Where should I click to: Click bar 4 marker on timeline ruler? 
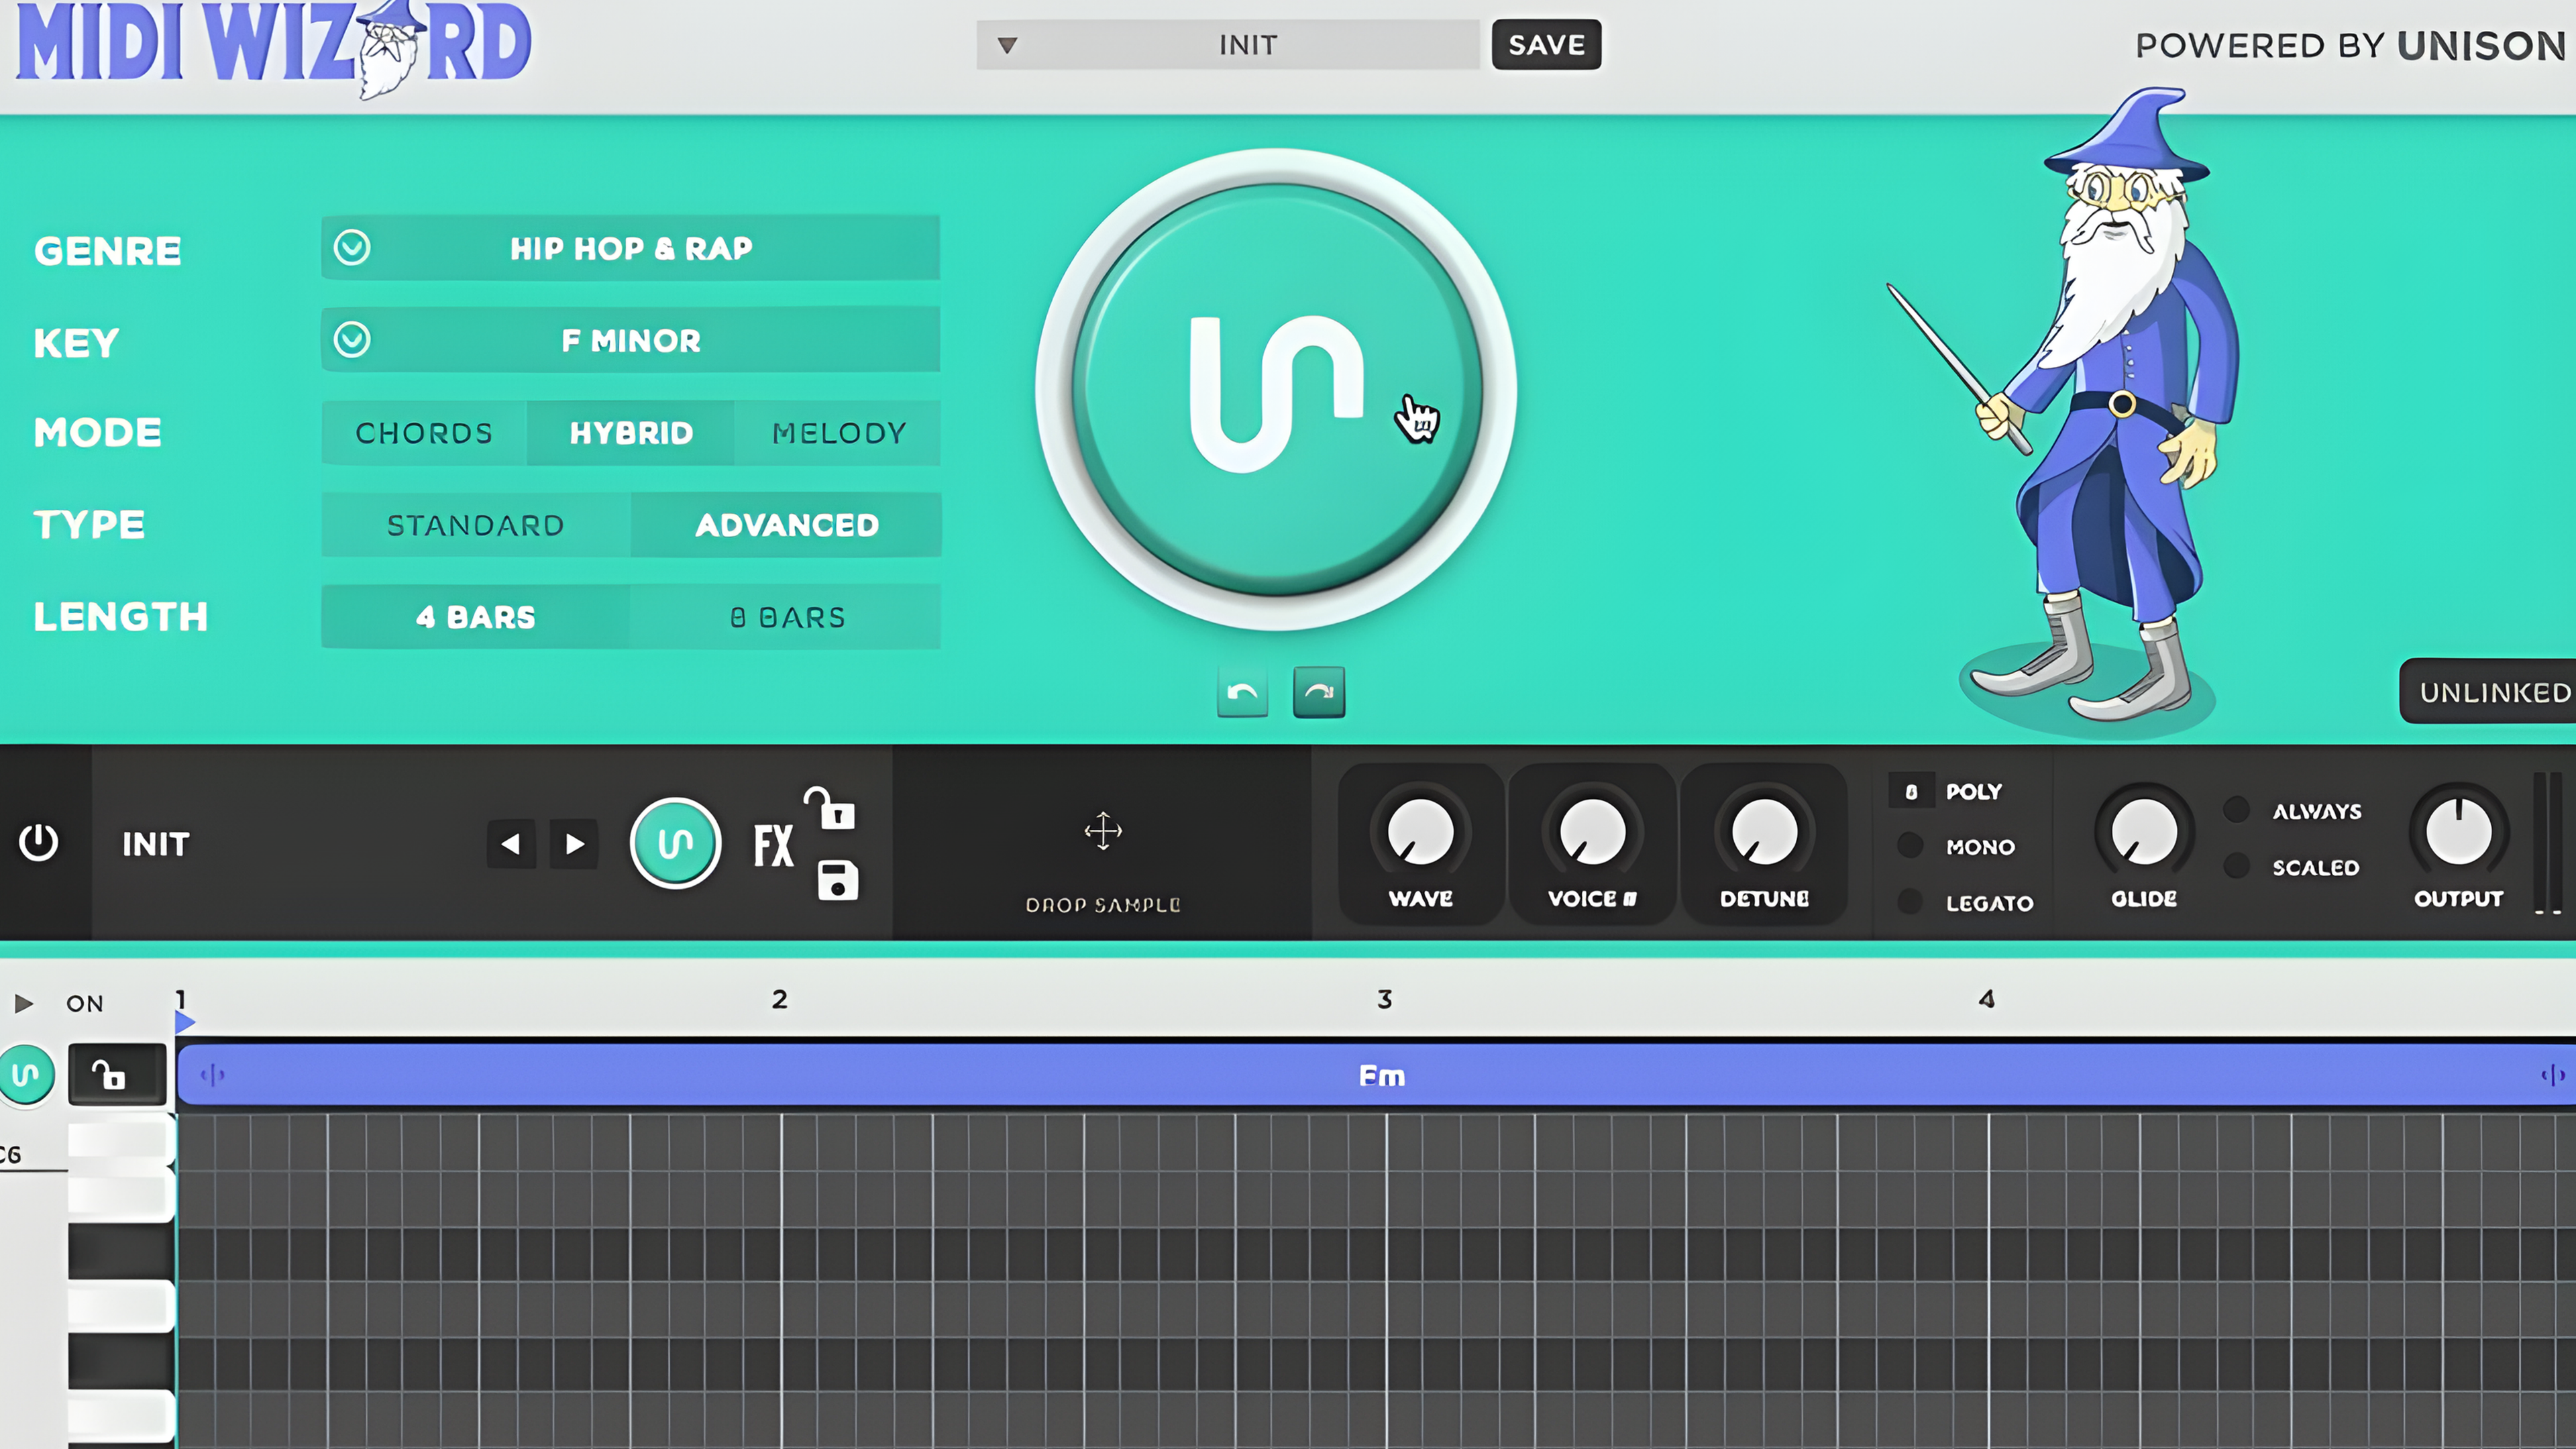coord(1987,999)
